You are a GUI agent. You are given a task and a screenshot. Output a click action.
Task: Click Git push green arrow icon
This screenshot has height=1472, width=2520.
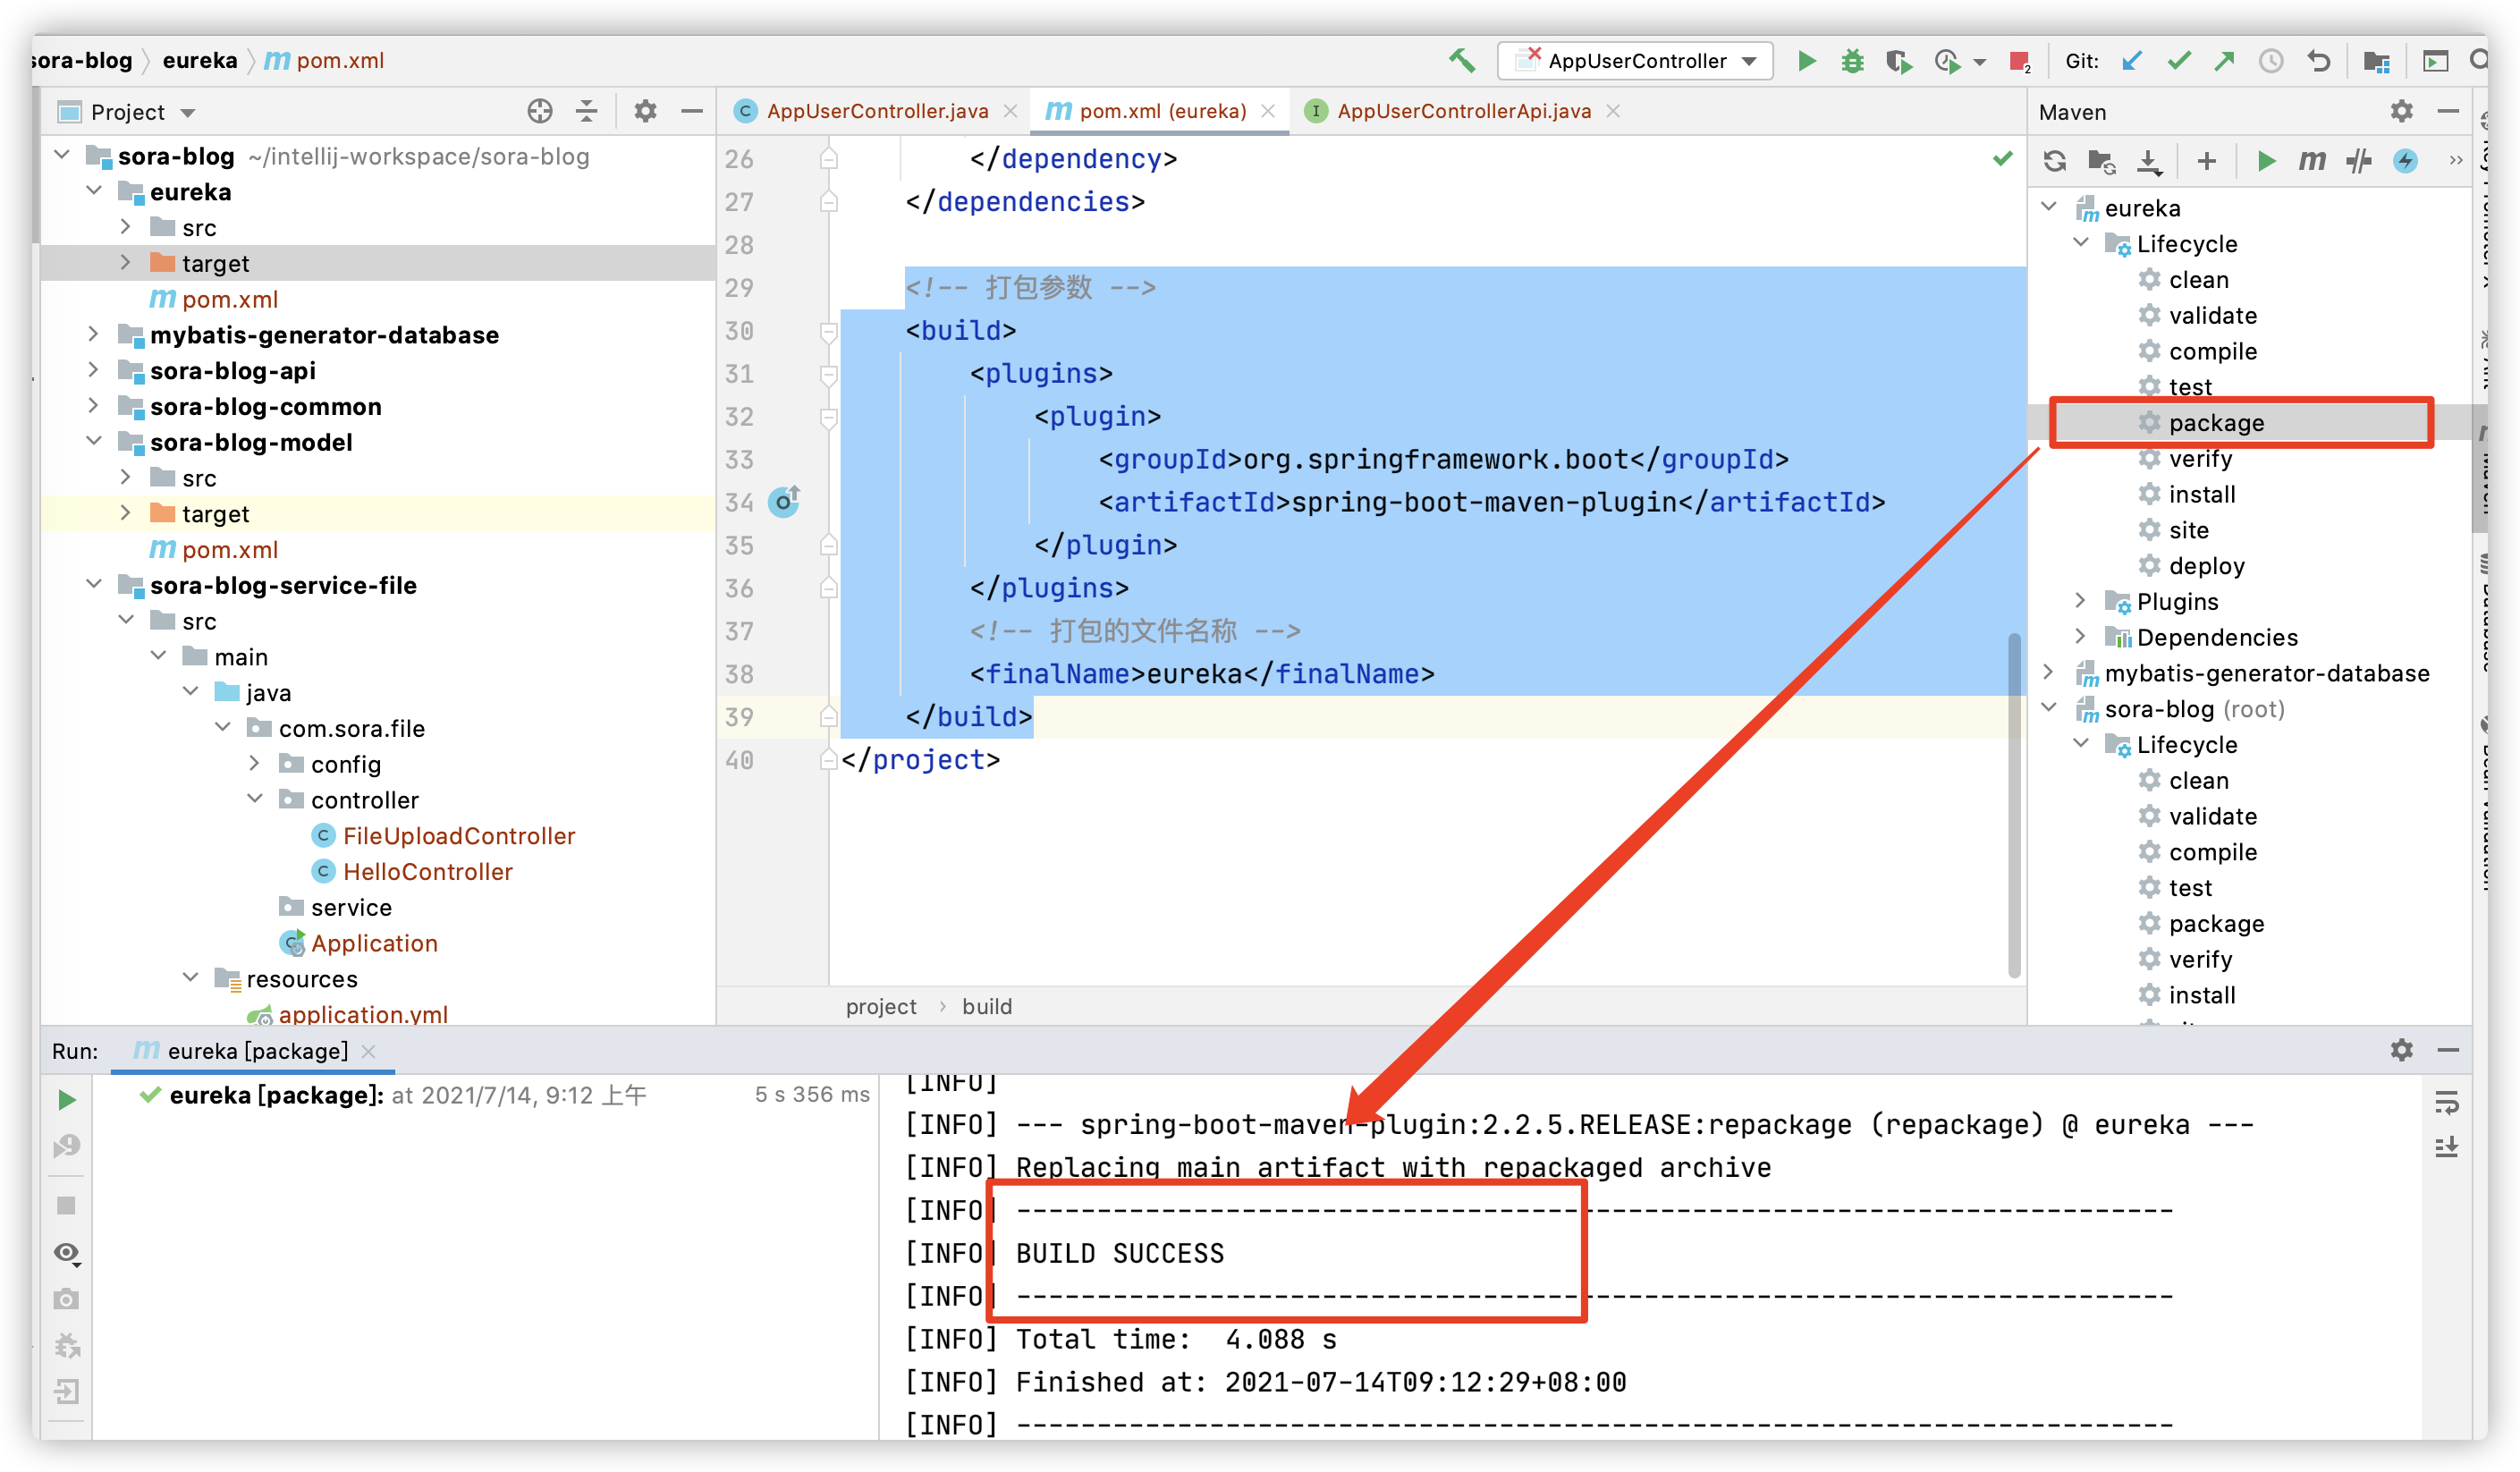2224,61
